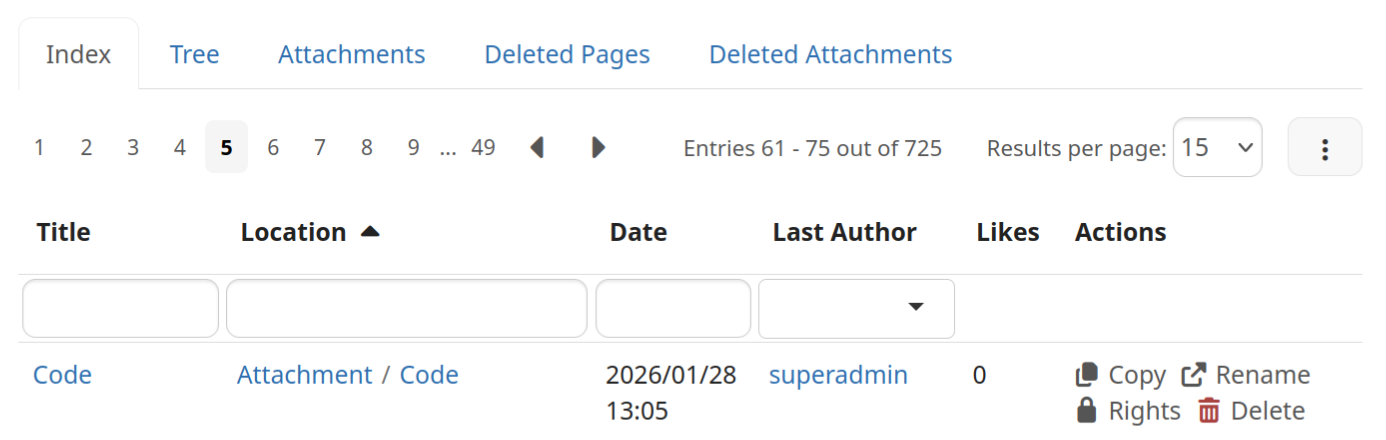The height and width of the screenshot is (440, 1386).
Task: Click the Title filter input field
Action: pos(120,308)
